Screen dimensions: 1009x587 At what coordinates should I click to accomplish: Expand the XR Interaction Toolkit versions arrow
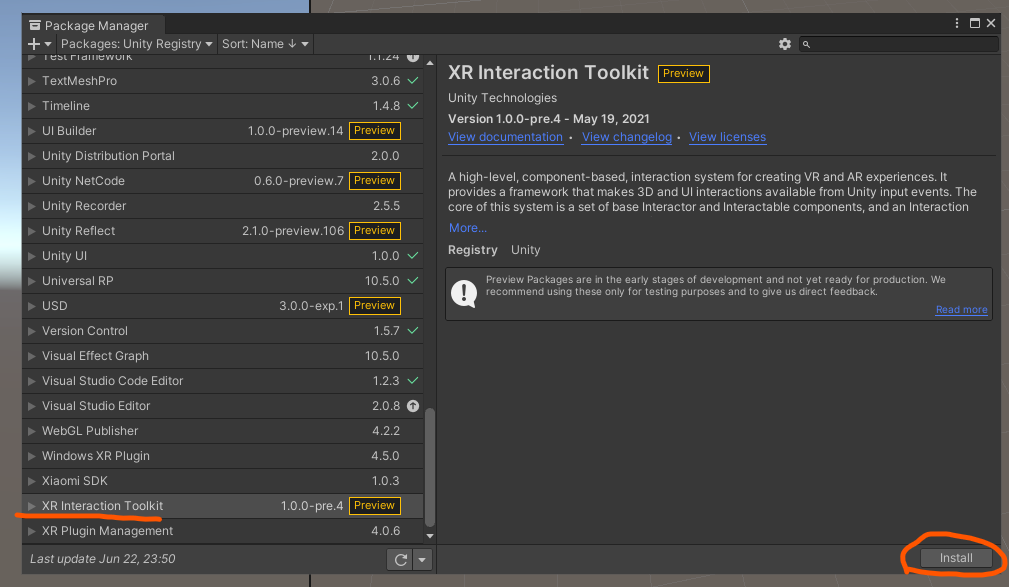coord(32,507)
